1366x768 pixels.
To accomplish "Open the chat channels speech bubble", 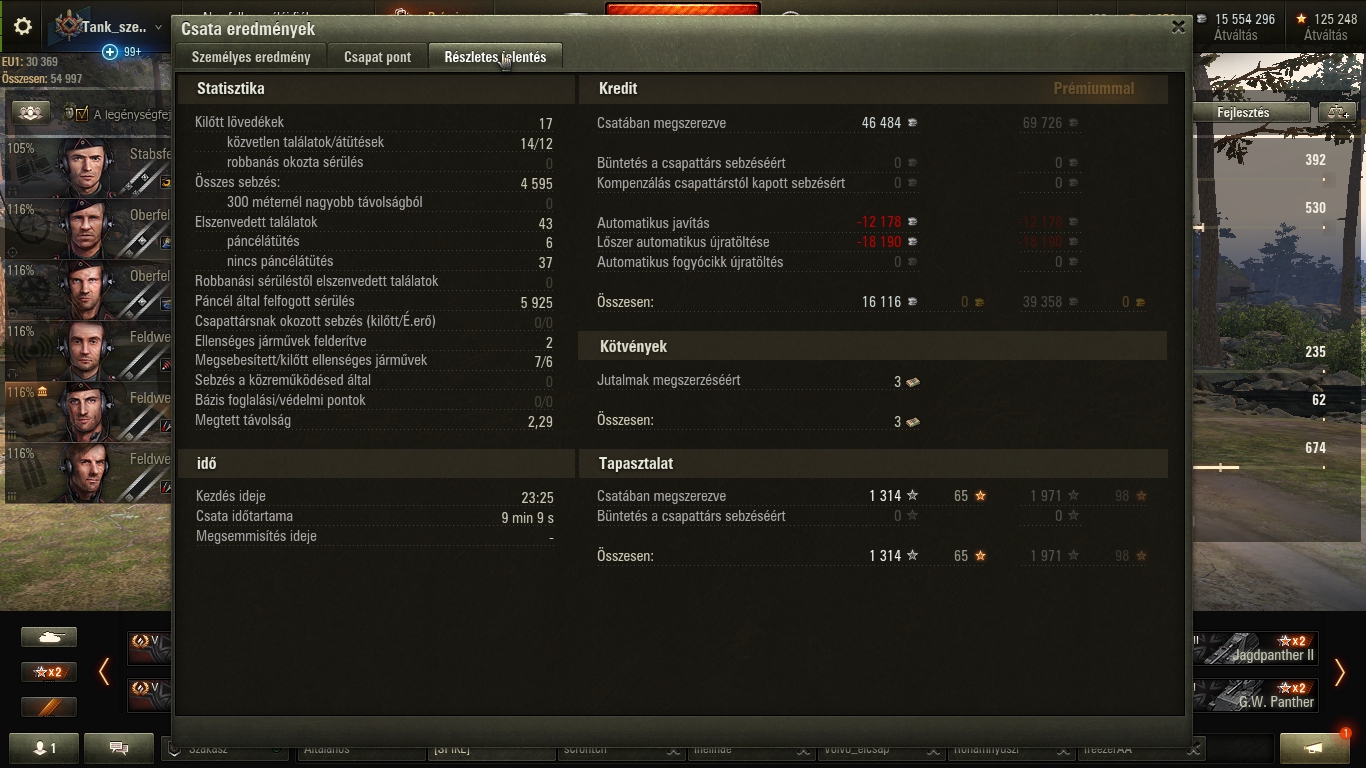I will pos(119,748).
